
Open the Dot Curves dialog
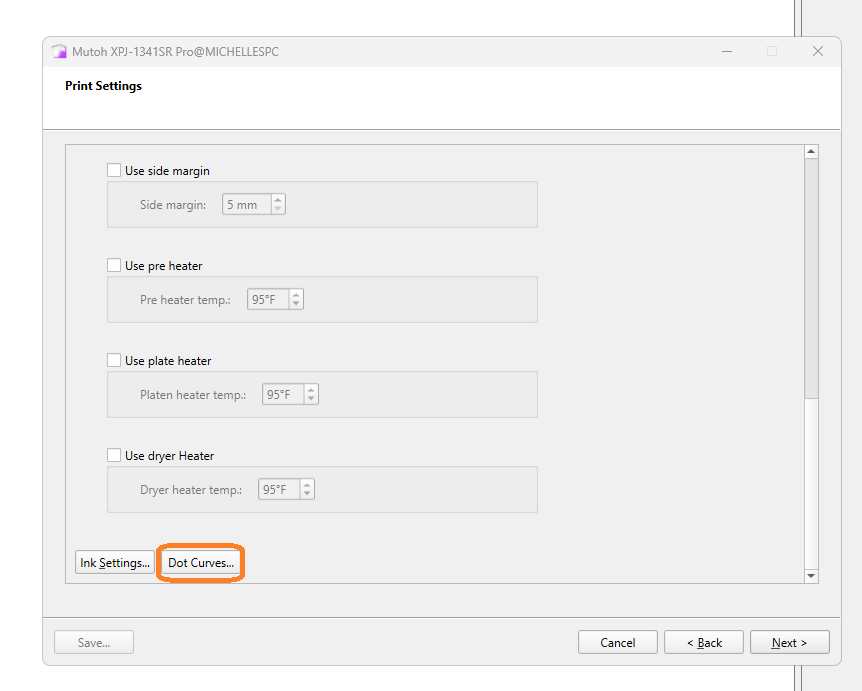(x=201, y=562)
